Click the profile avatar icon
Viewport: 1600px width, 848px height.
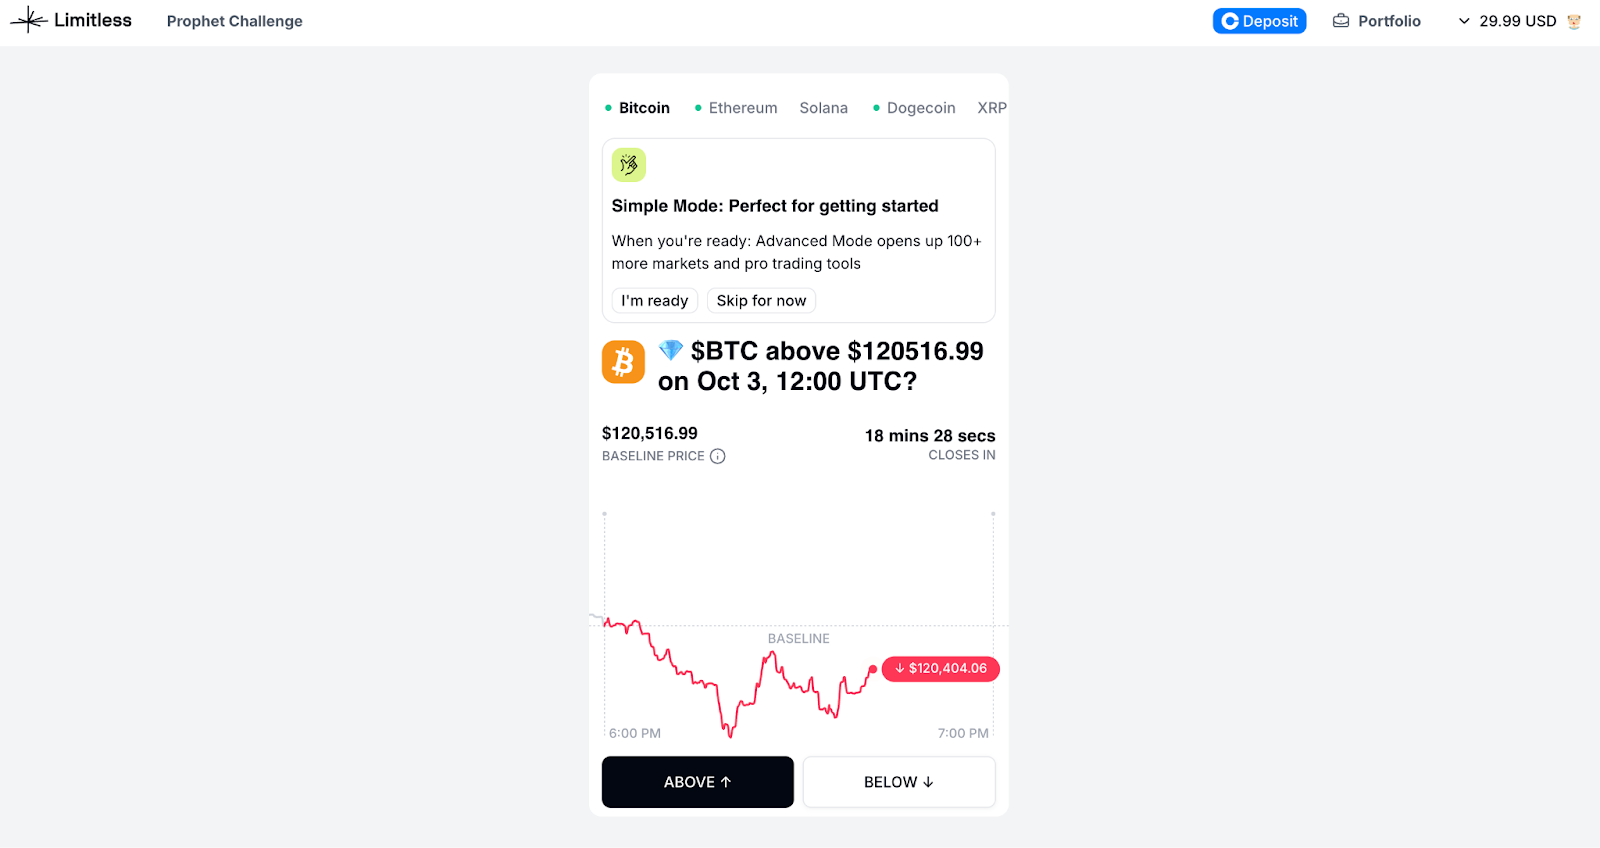(1574, 21)
